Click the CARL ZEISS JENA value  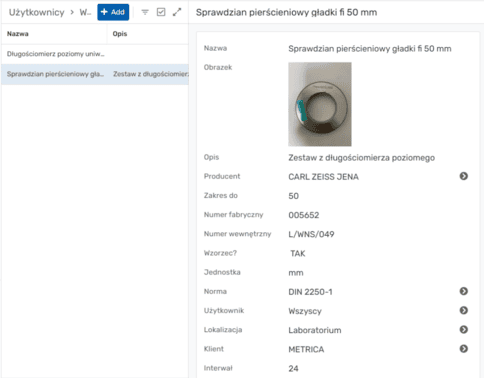[323, 177]
